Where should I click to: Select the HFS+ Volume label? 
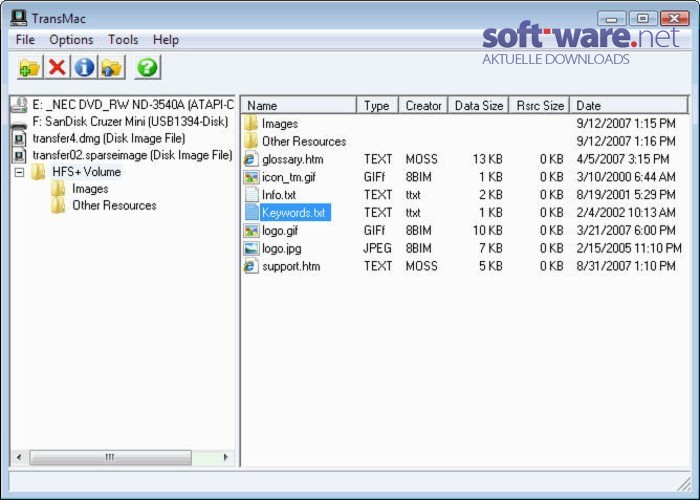(x=87, y=172)
